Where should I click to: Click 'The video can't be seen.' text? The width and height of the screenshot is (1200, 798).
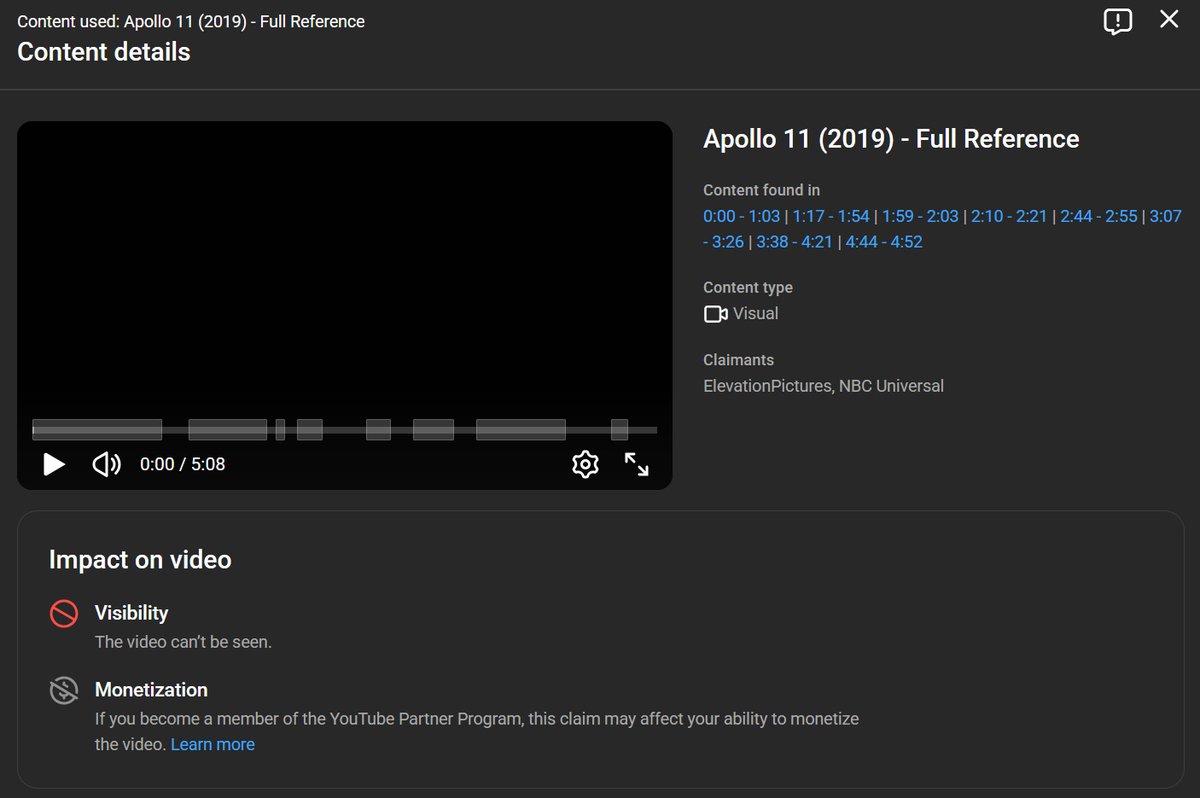(x=183, y=642)
